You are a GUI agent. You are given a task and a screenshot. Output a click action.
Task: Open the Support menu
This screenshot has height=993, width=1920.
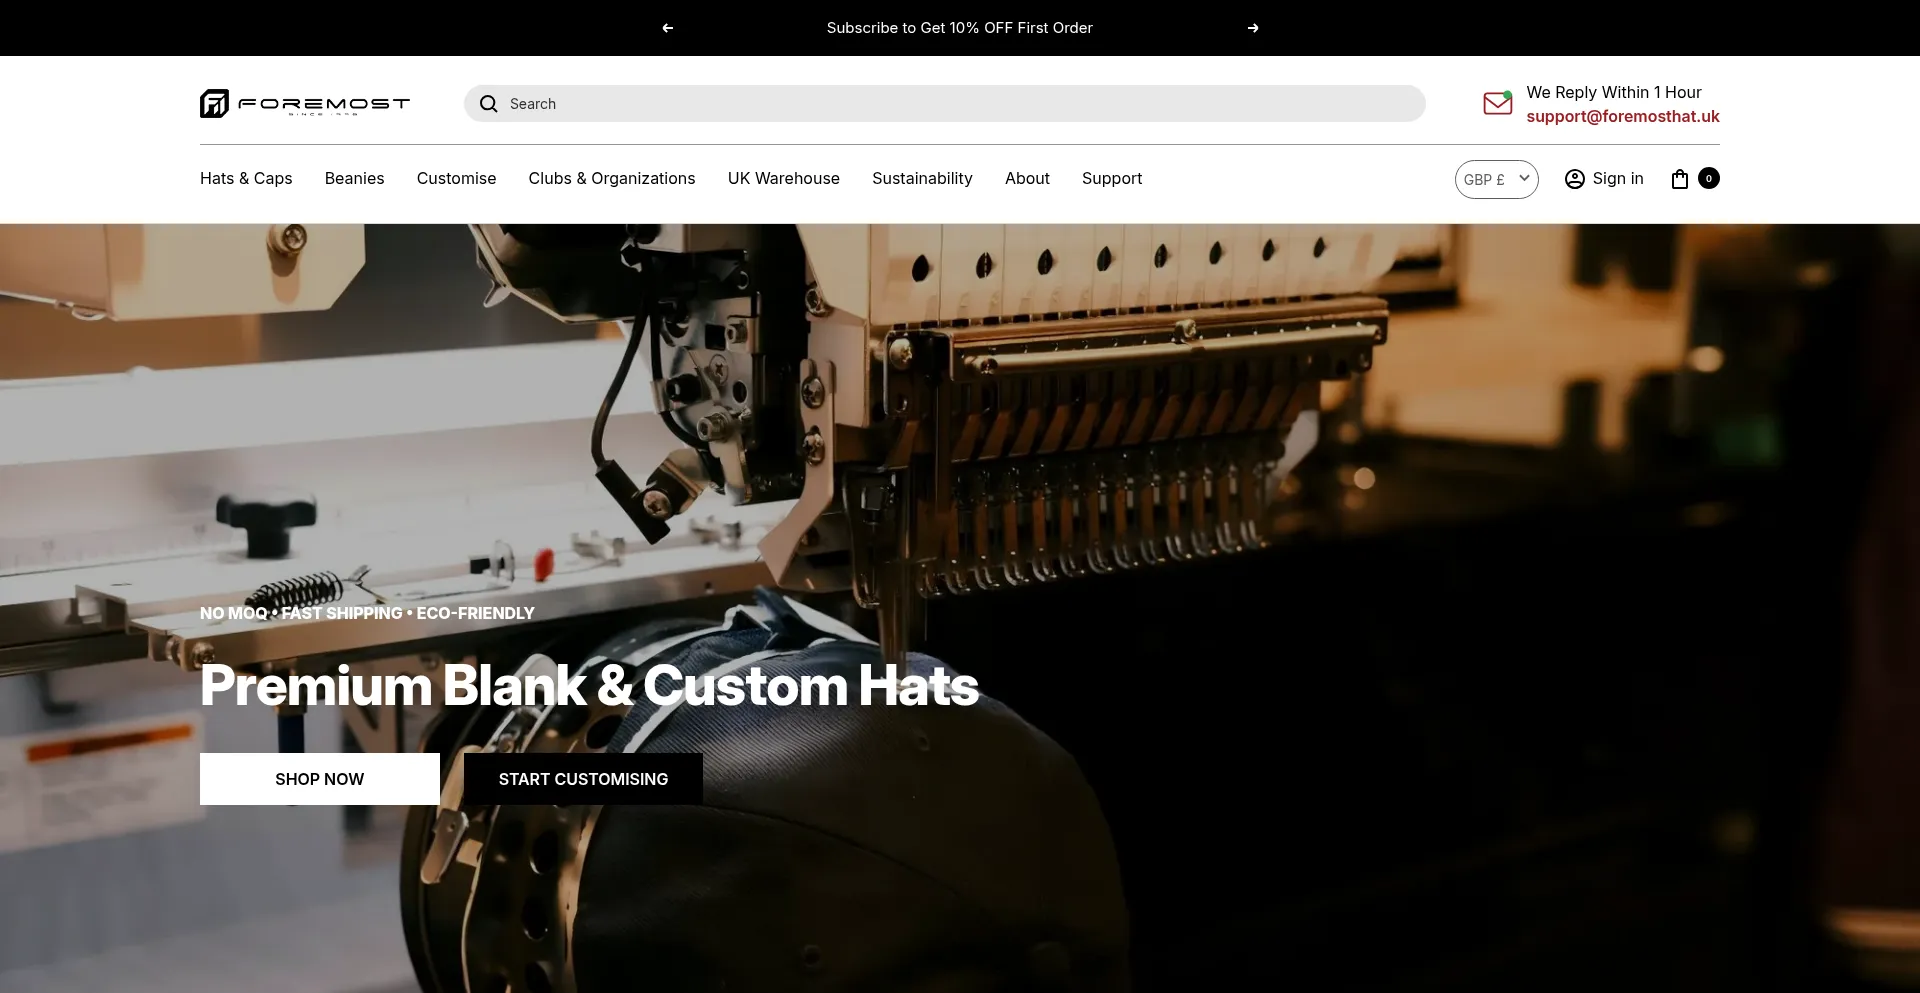pyautogui.click(x=1112, y=178)
